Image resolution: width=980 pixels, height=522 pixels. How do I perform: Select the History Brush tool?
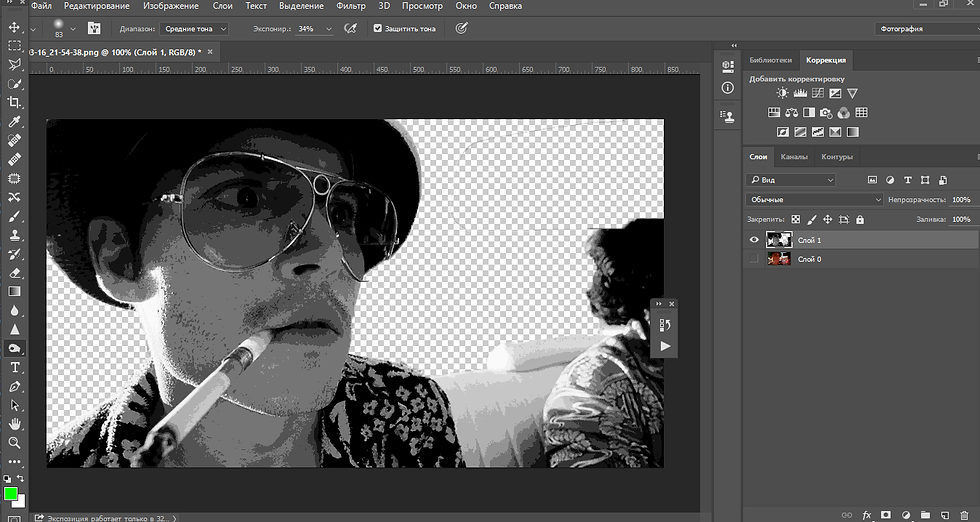pos(14,254)
